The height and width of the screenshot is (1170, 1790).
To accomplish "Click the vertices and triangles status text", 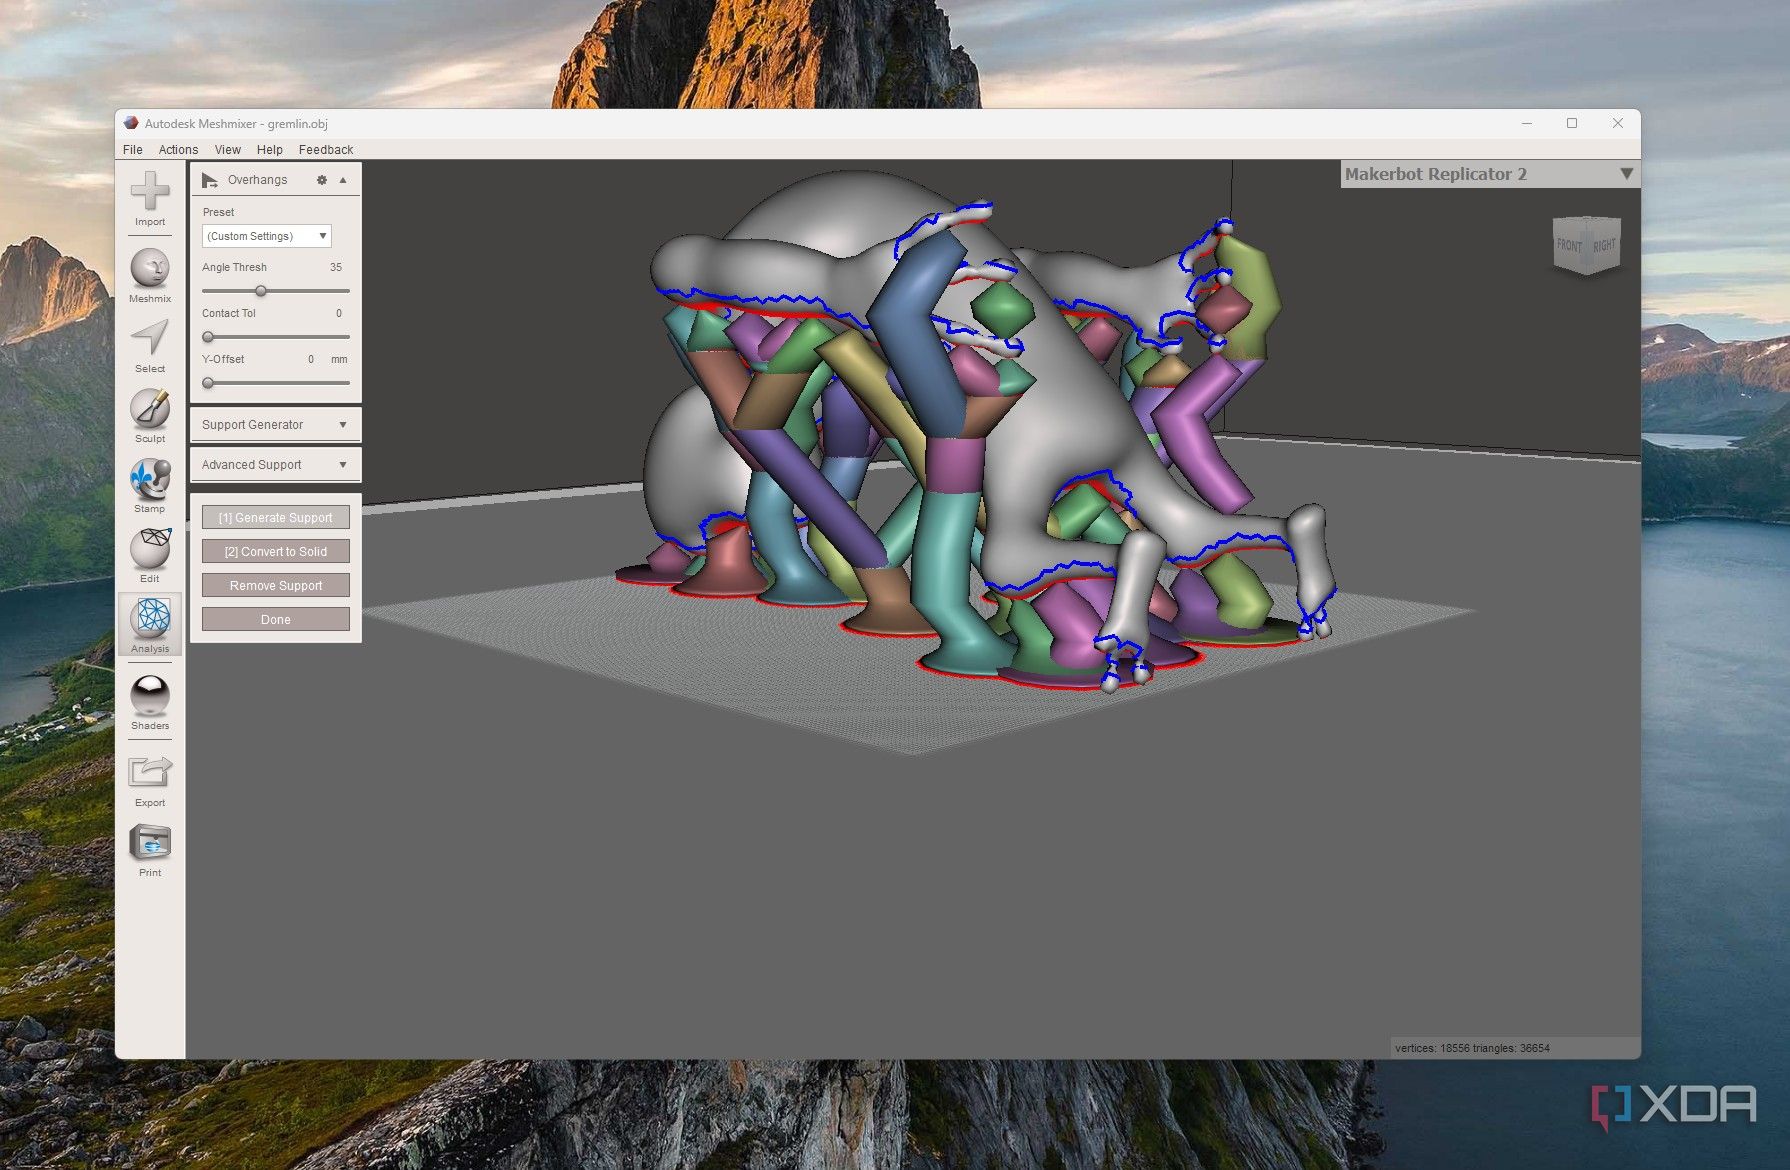I will point(1472,1048).
